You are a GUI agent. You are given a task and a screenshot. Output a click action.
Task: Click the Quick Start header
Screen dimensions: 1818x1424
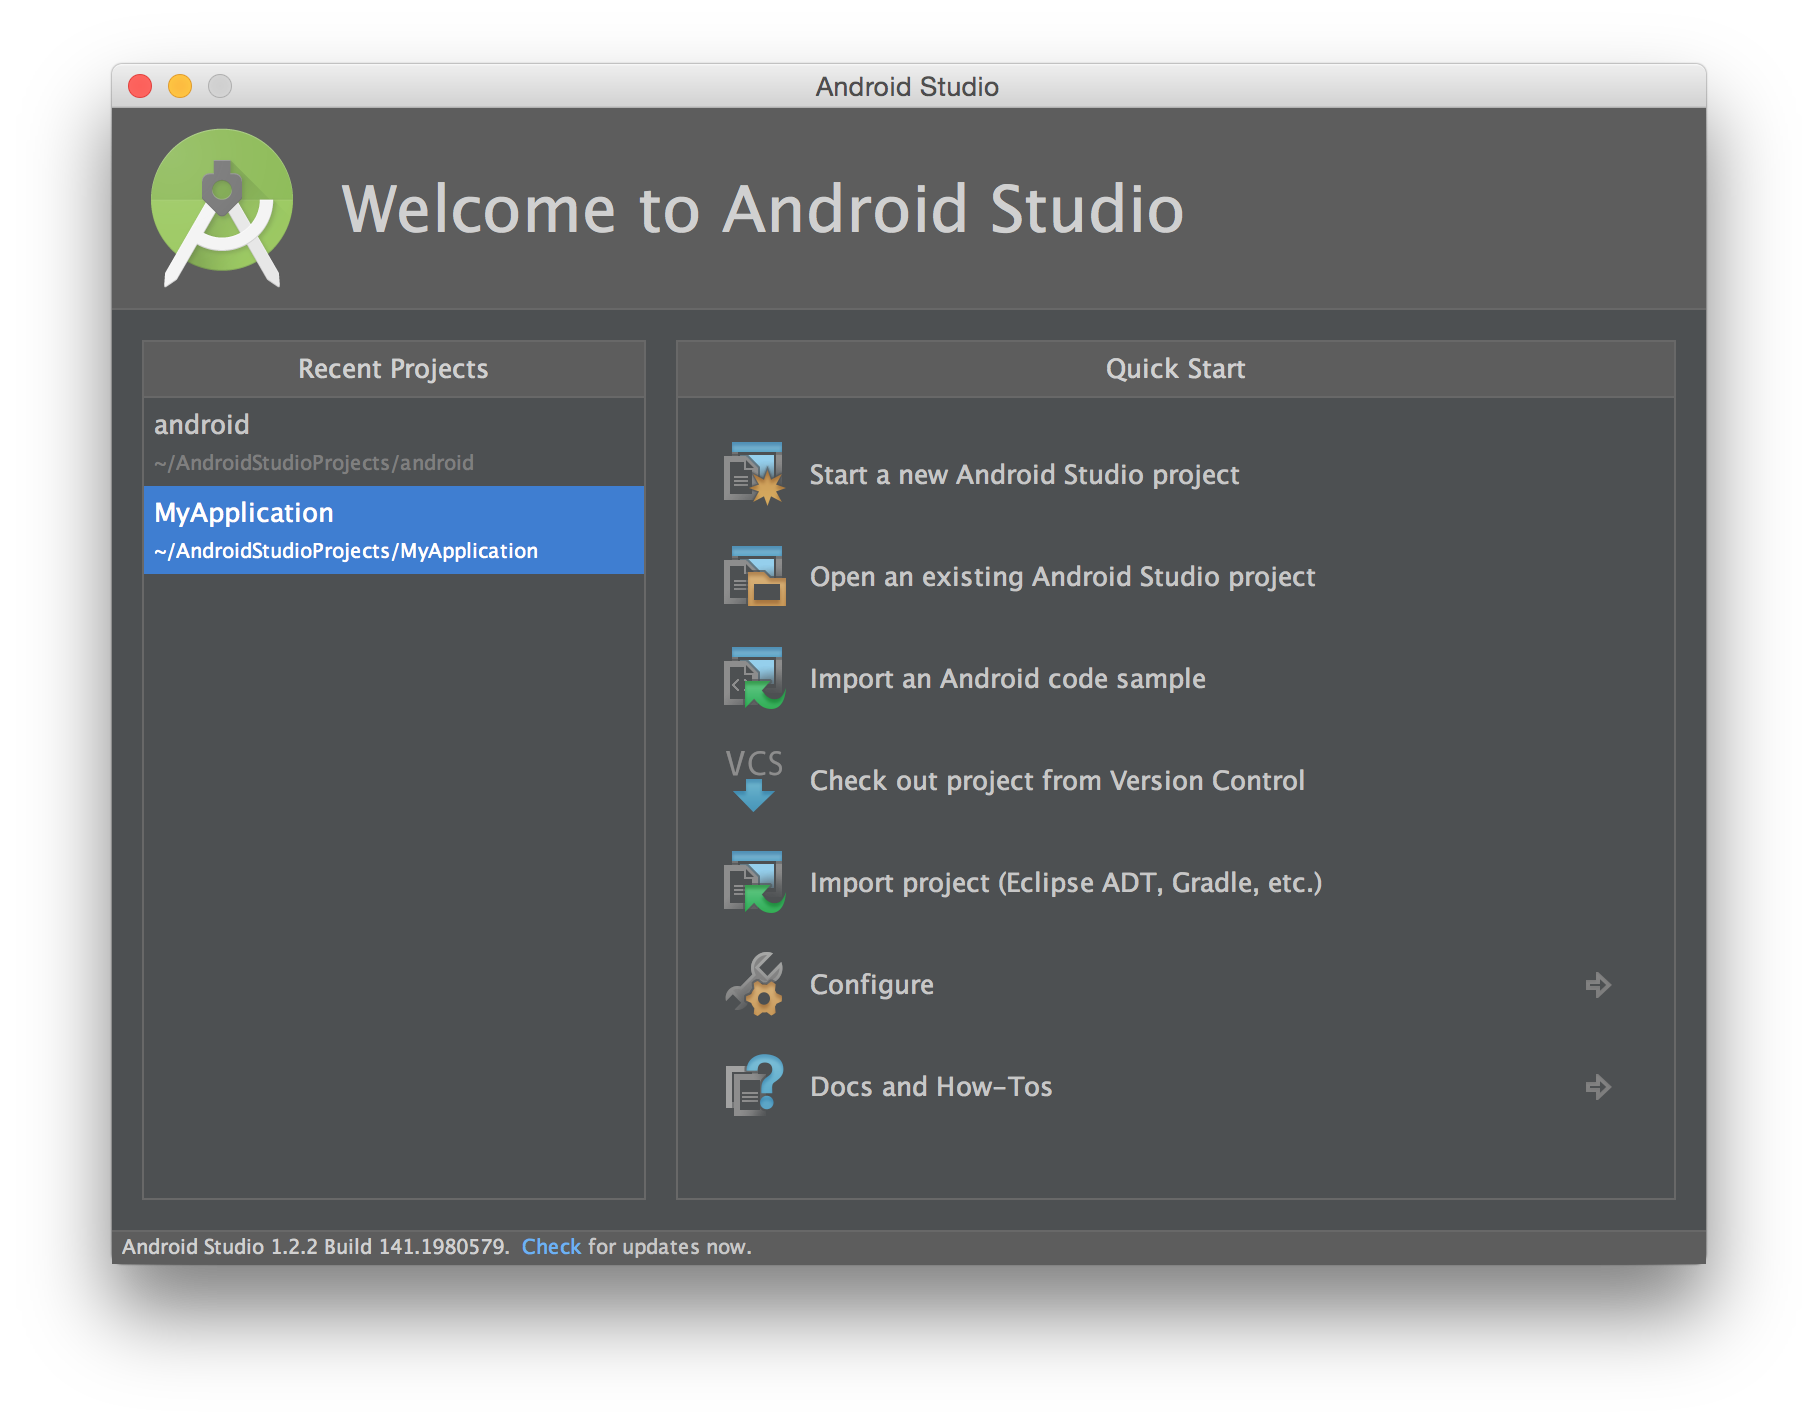1175,369
